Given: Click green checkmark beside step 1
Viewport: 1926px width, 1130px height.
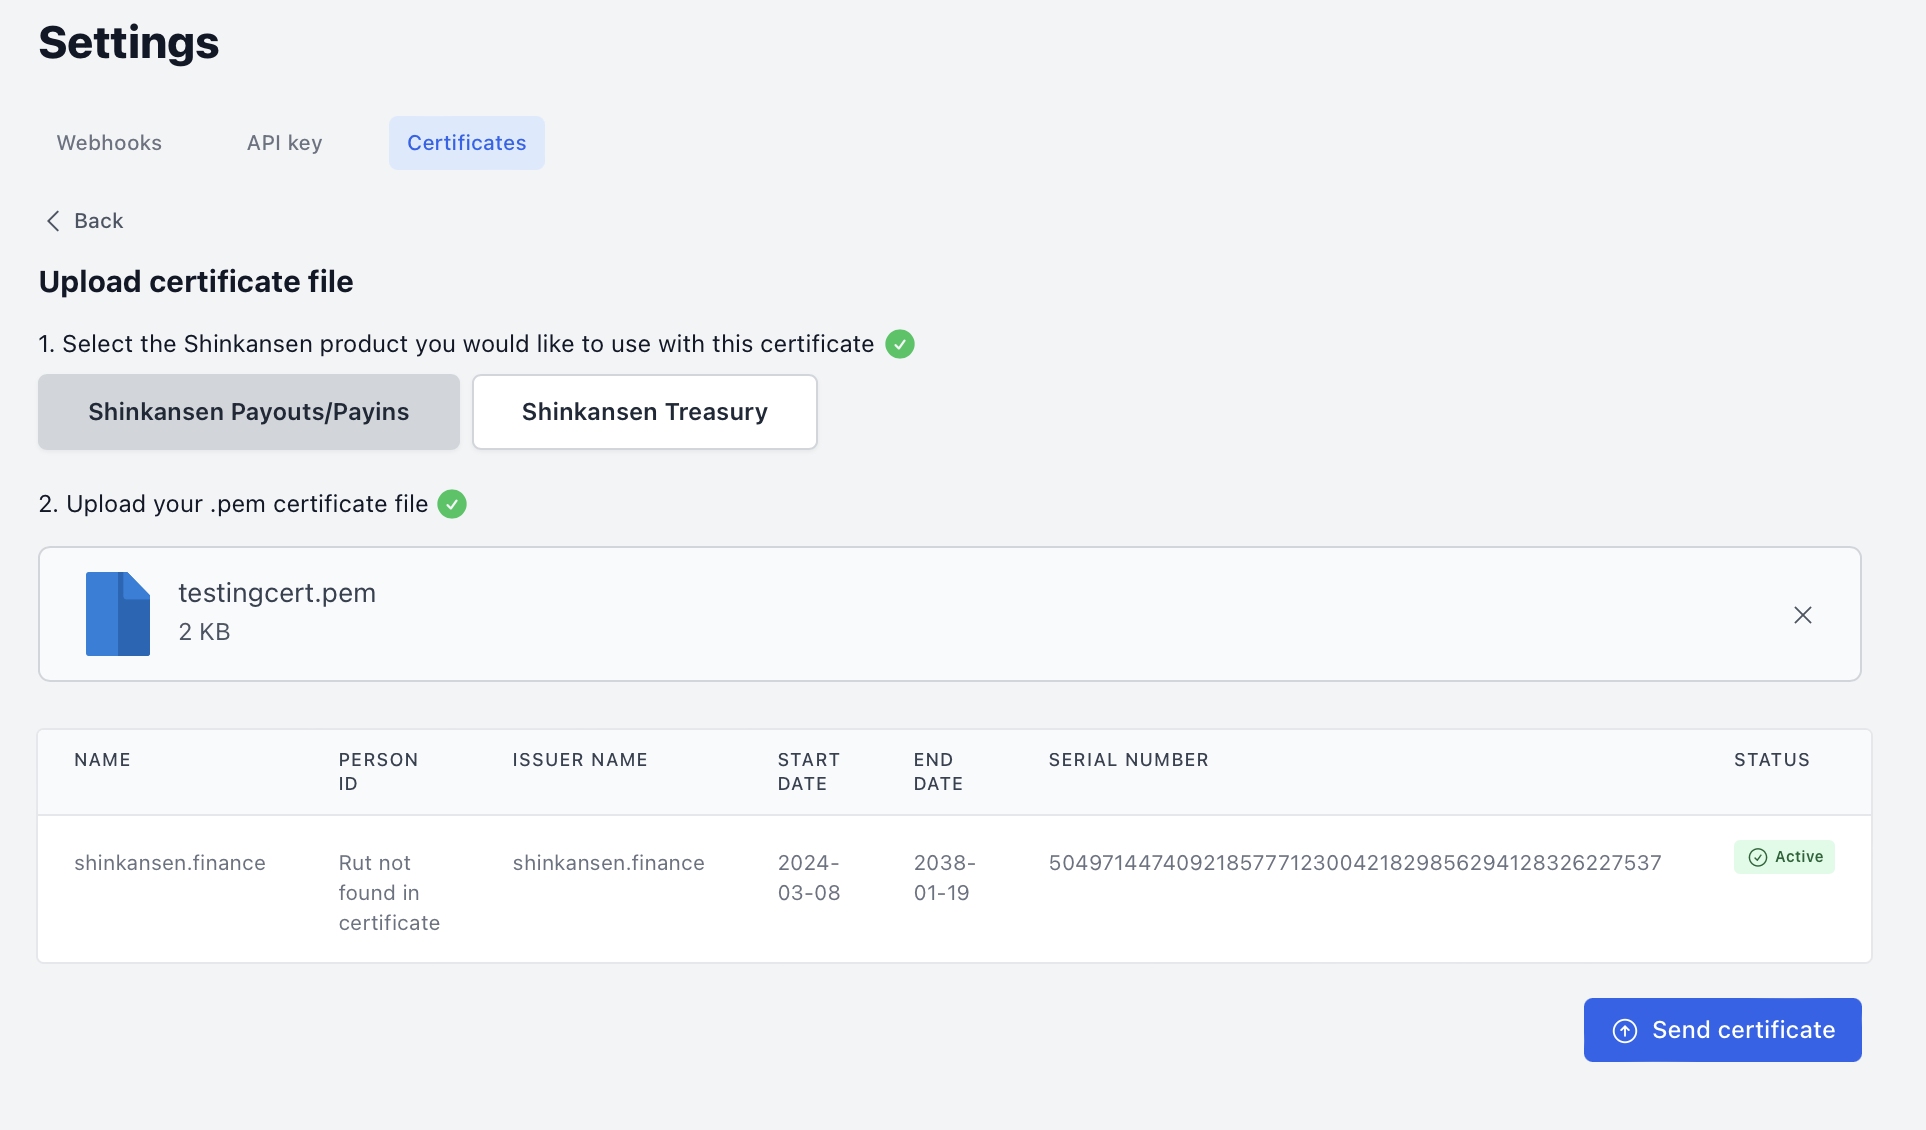Looking at the screenshot, I should coord(900,344).
